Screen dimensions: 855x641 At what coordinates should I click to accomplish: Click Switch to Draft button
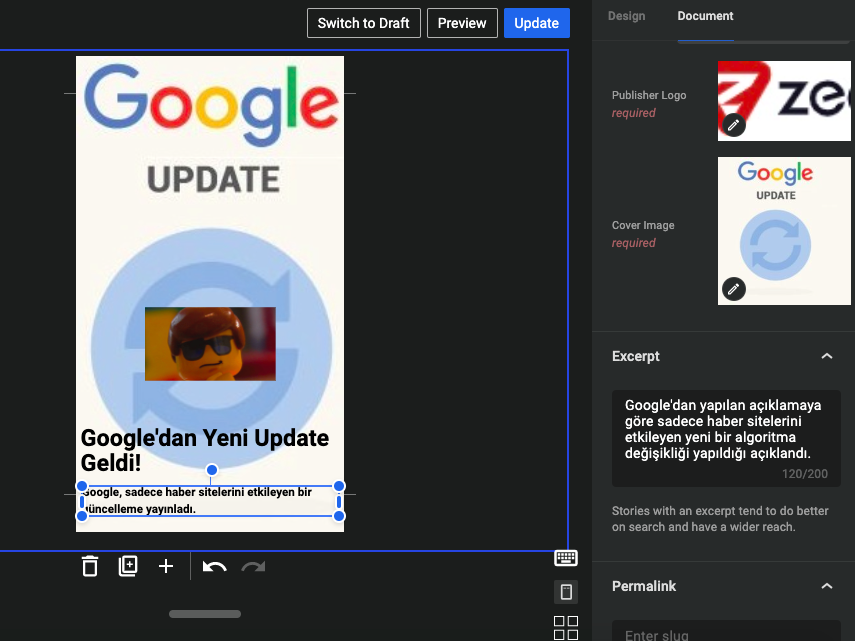coord(364,23)
